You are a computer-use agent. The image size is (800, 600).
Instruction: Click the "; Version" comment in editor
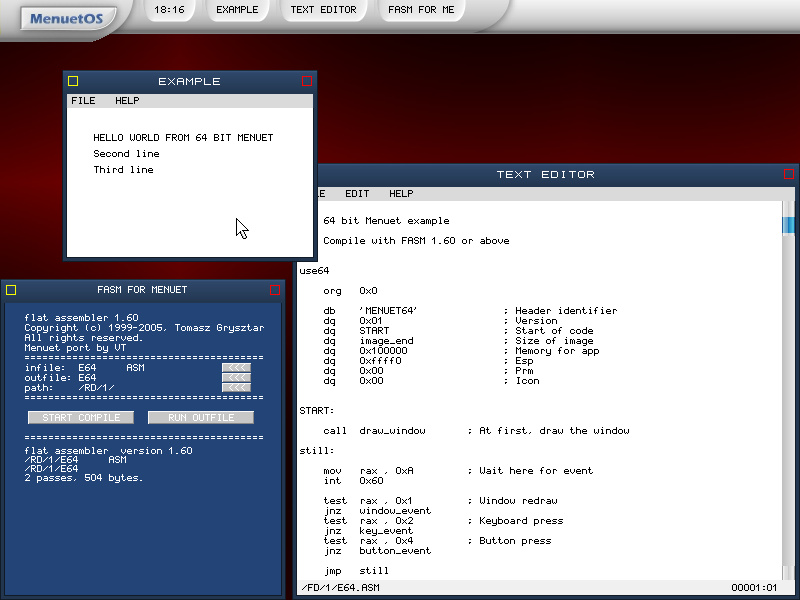pyautogui.click(x=530, y=321)
